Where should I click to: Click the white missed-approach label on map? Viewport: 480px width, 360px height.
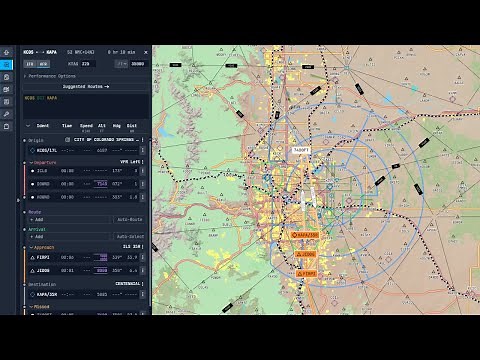coord(301,150)
